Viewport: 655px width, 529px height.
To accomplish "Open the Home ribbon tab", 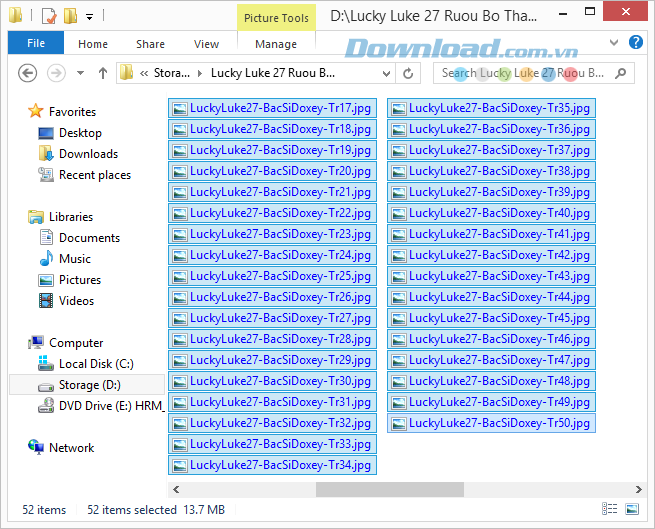I will click(93, 44).
